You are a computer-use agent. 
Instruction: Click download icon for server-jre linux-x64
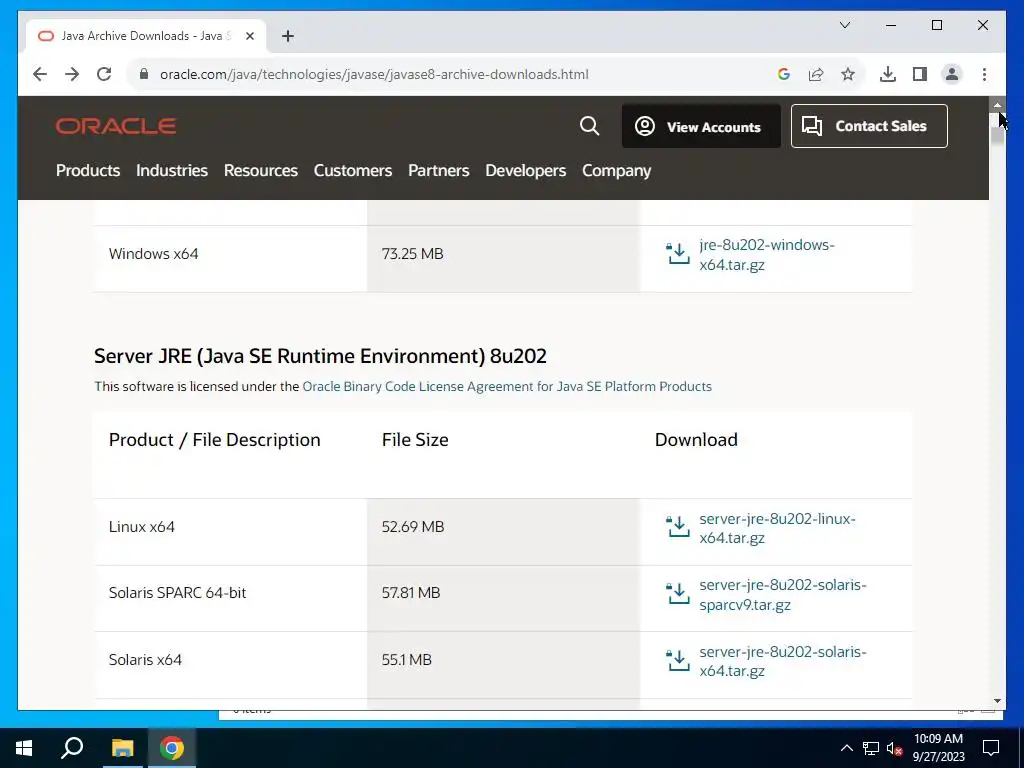(x=678, y=526)
